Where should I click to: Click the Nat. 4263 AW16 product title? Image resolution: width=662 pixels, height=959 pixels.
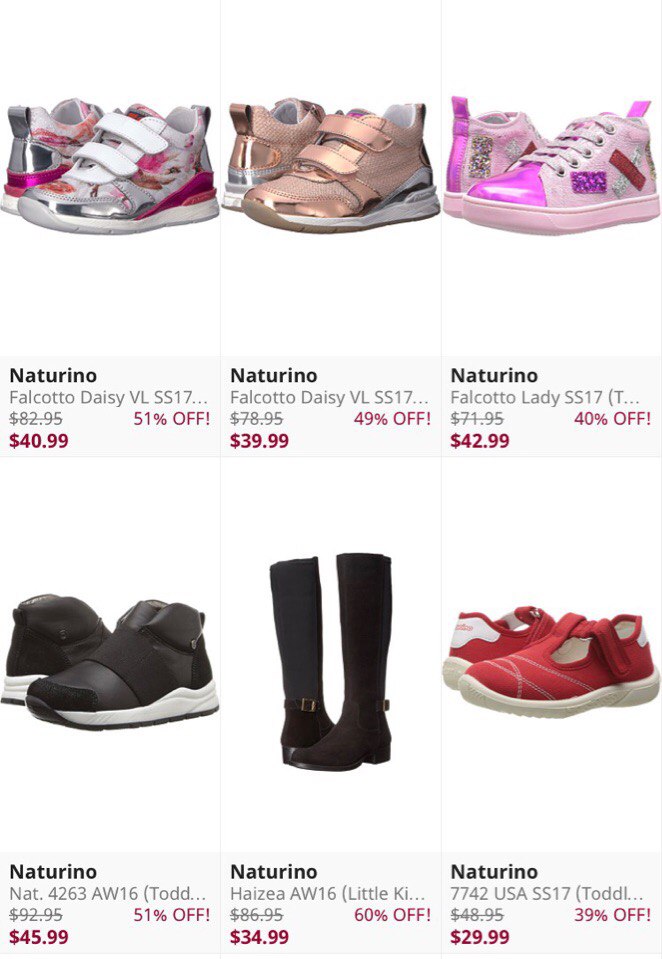pos(108,894)
